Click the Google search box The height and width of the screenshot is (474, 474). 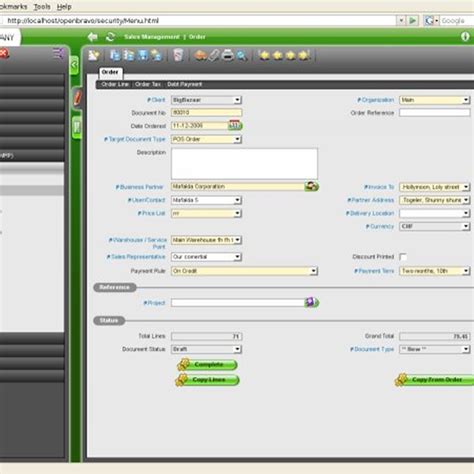457,21
